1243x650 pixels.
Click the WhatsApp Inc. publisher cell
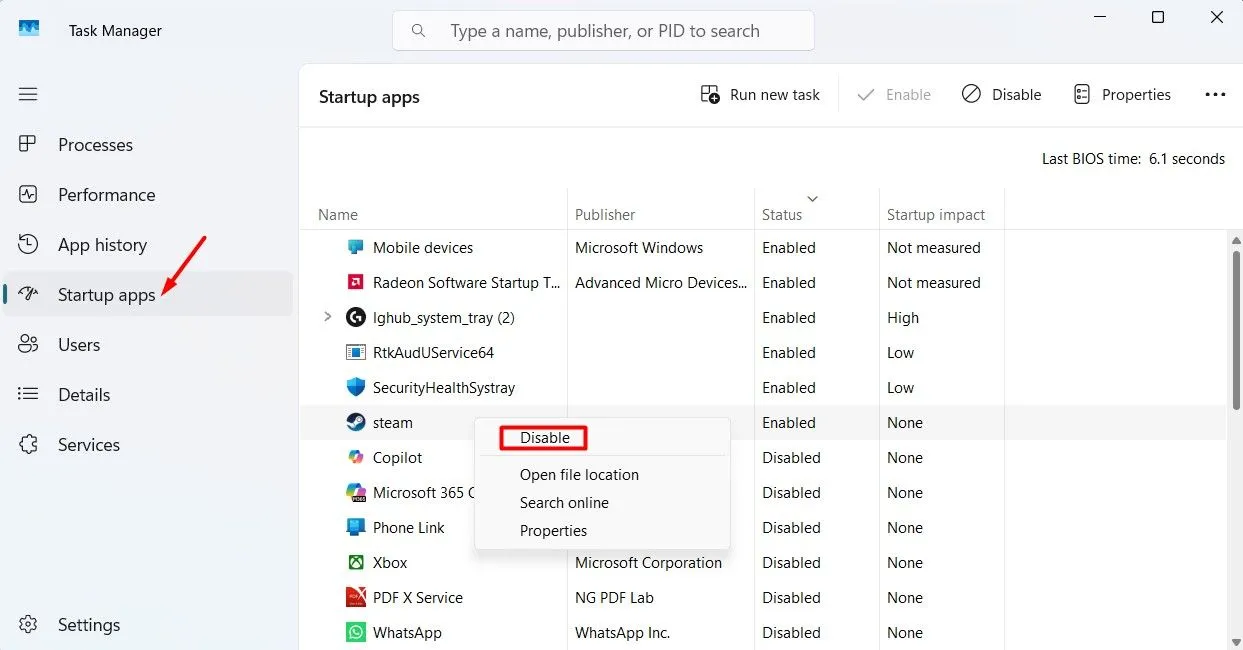coord(622,633)
